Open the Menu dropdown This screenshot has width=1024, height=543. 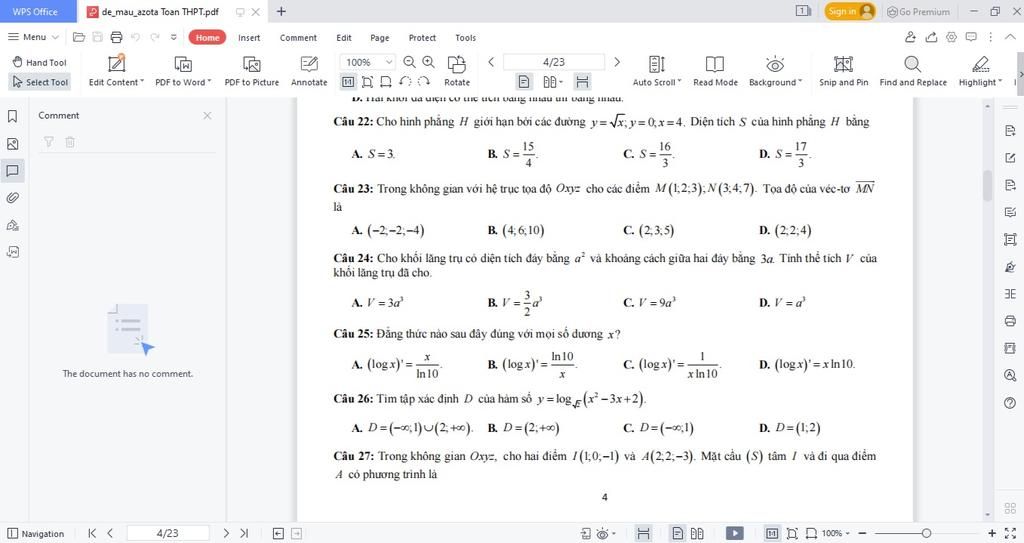(33, 37)
